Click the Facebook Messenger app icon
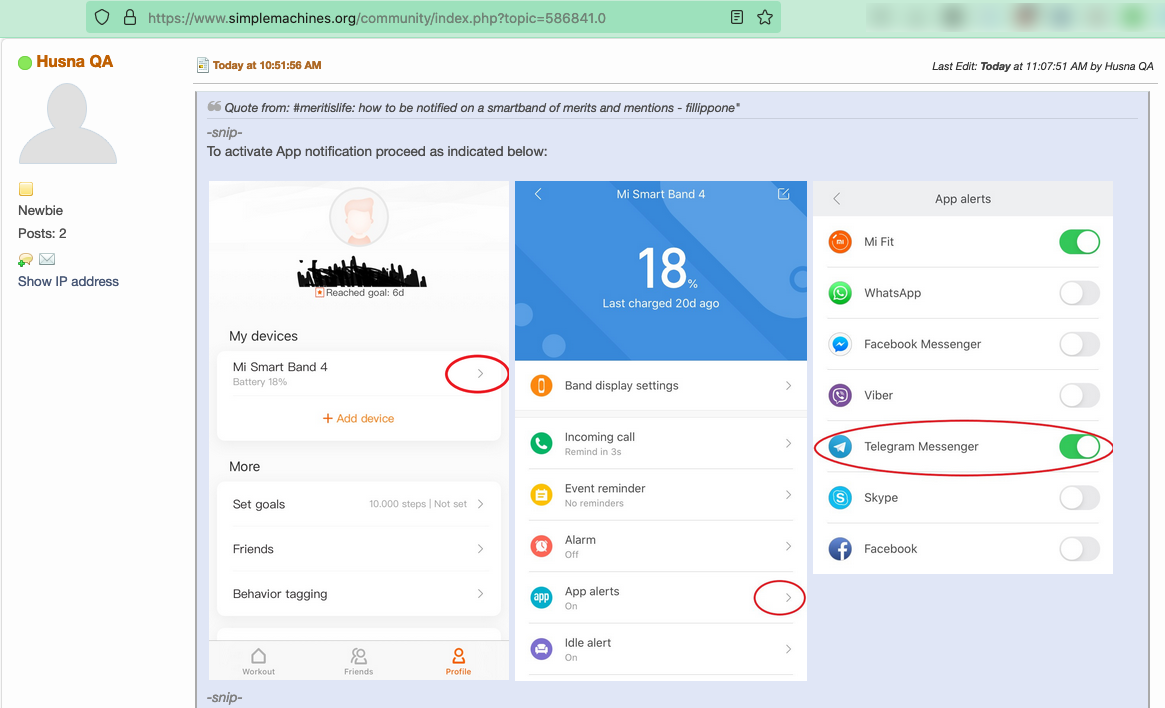1165x708 pixels. pyautogui.click(x=840, y=344)
